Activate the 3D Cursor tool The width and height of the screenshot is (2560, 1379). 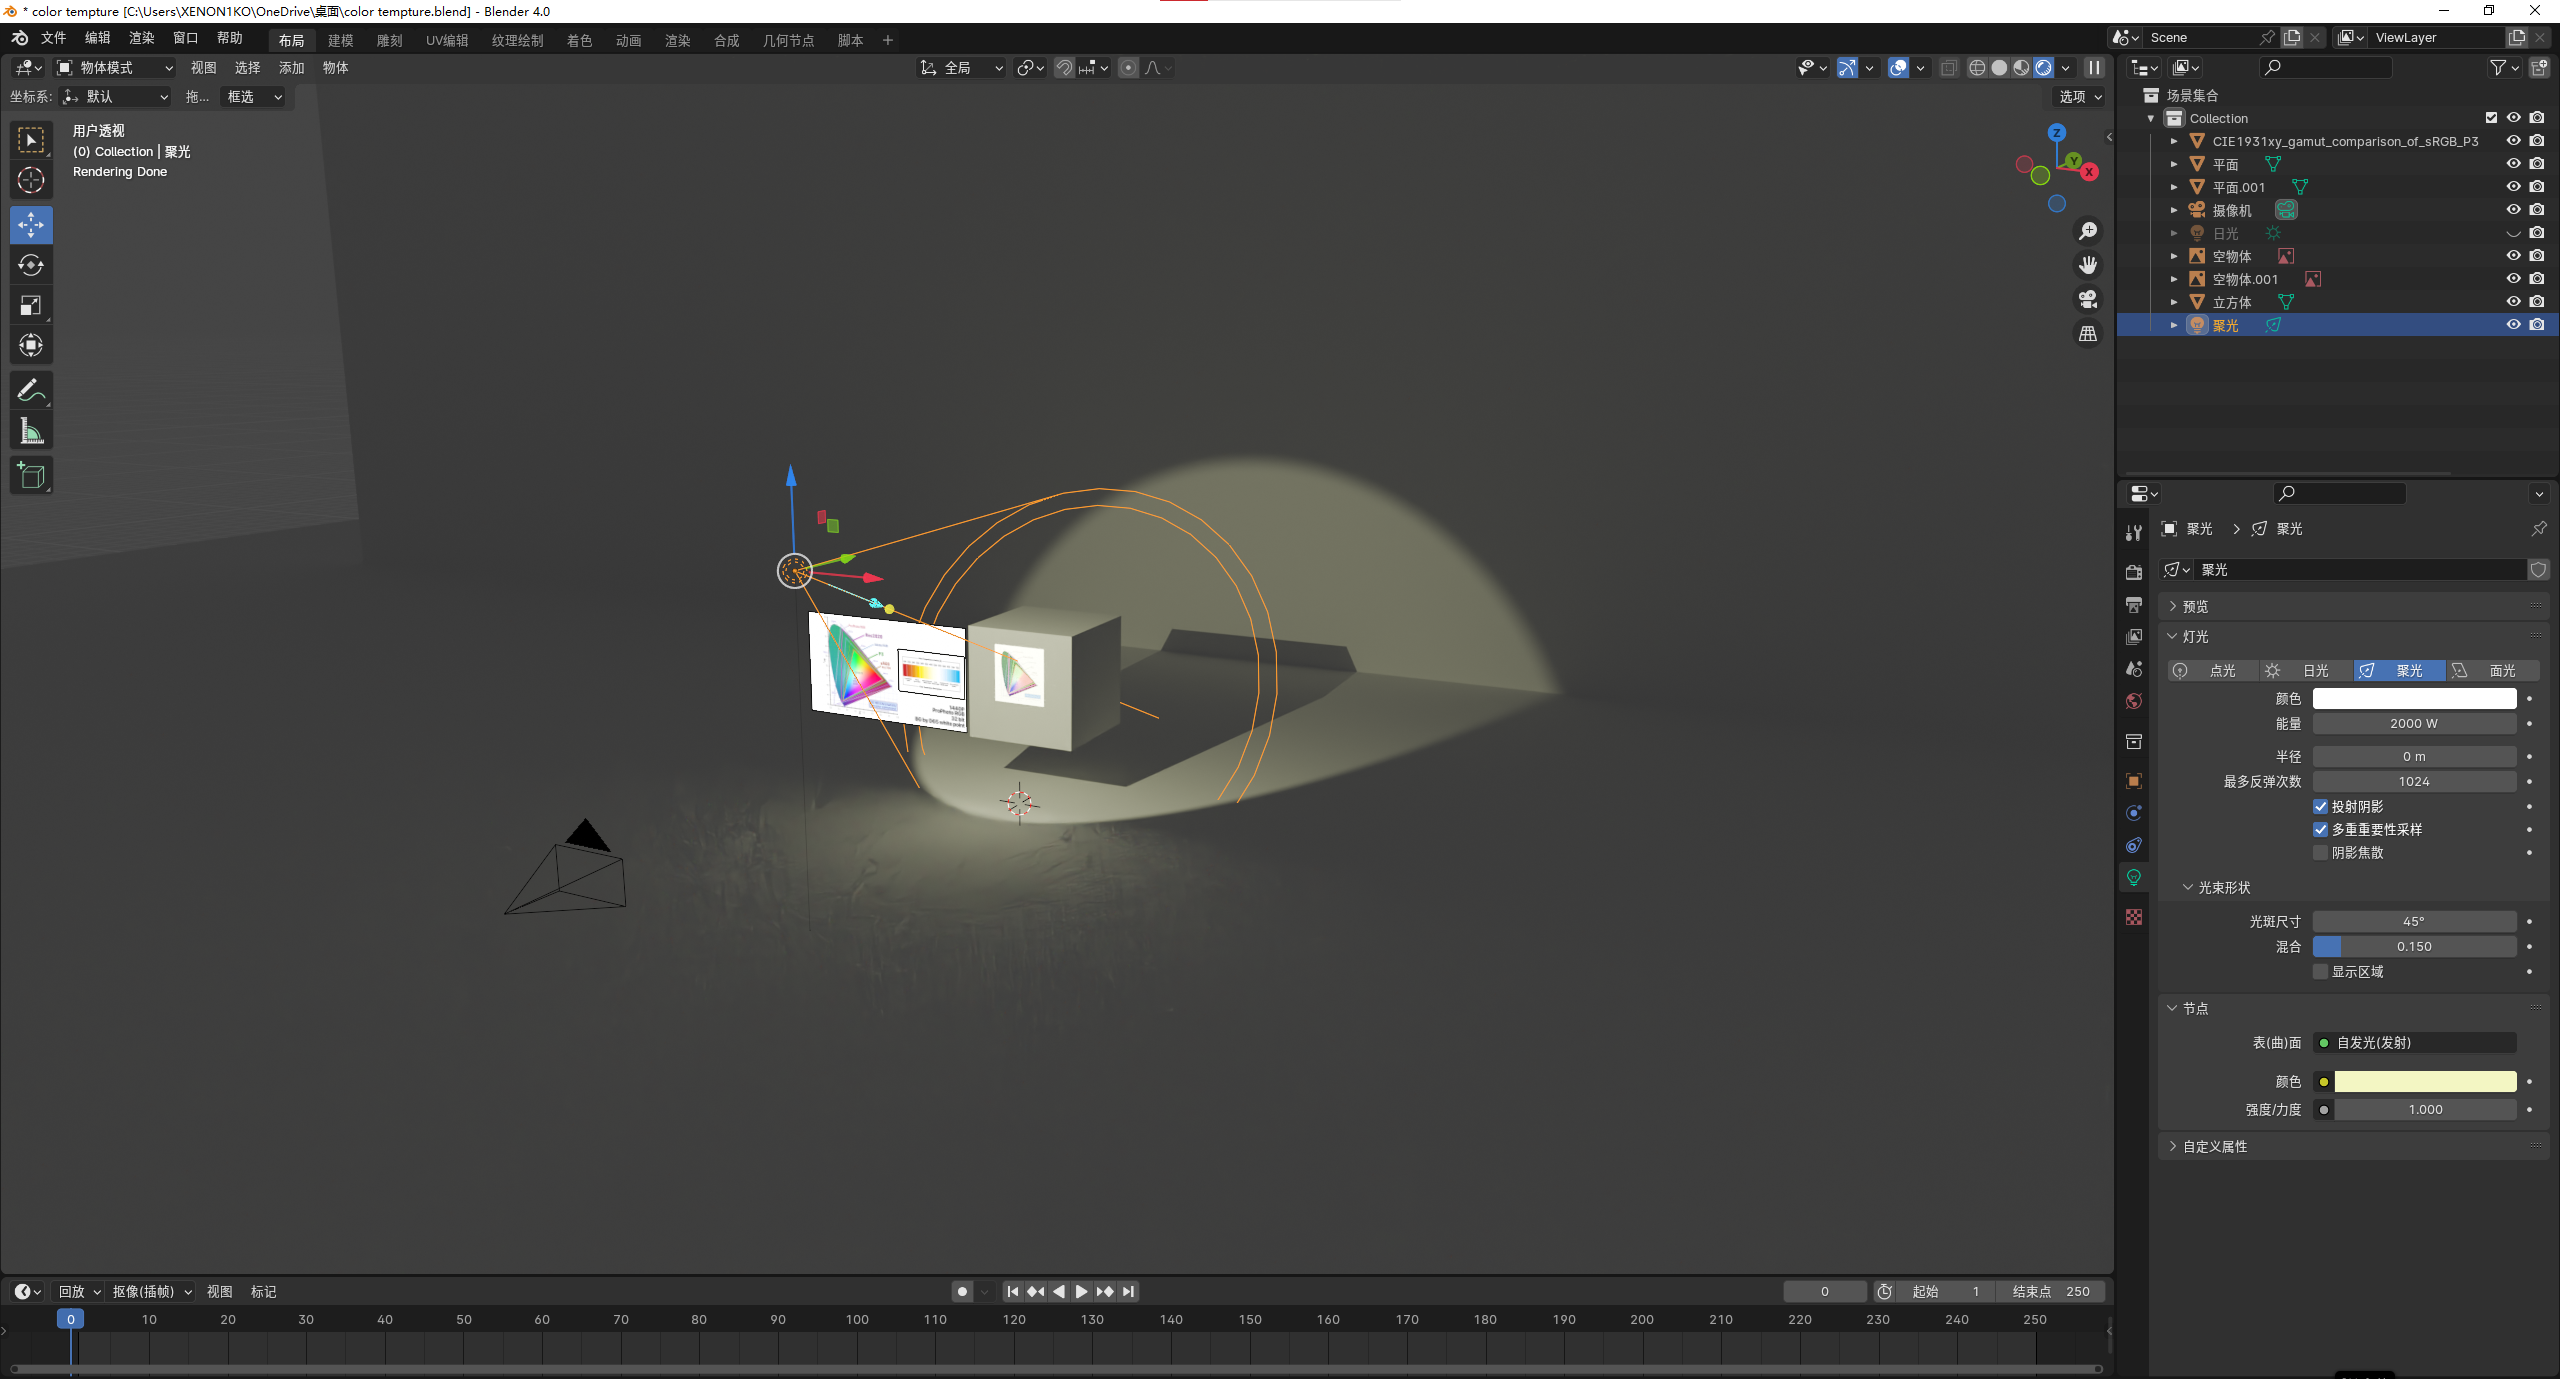(31, 181)
